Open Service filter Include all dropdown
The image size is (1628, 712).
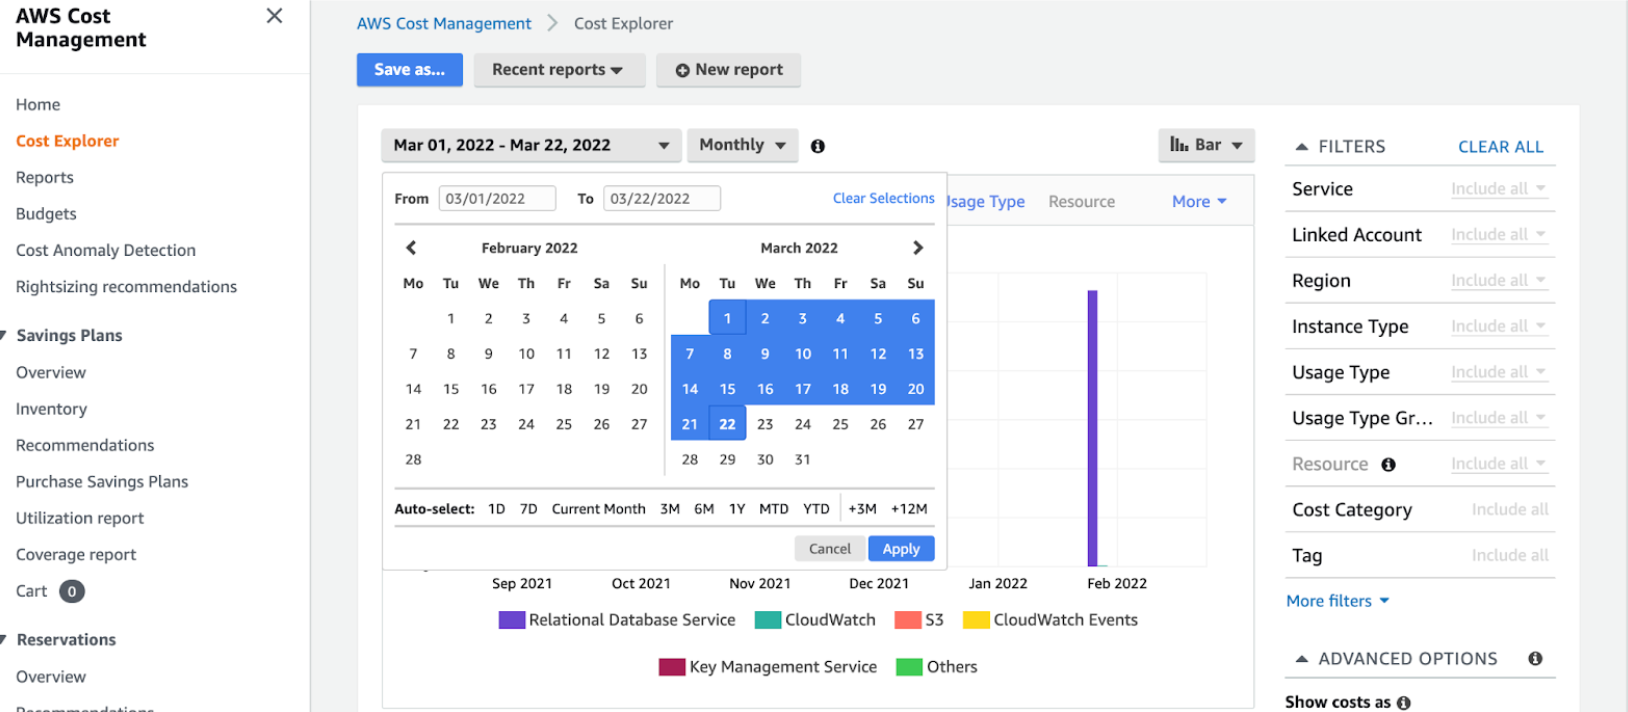[x=1499, y=189]
